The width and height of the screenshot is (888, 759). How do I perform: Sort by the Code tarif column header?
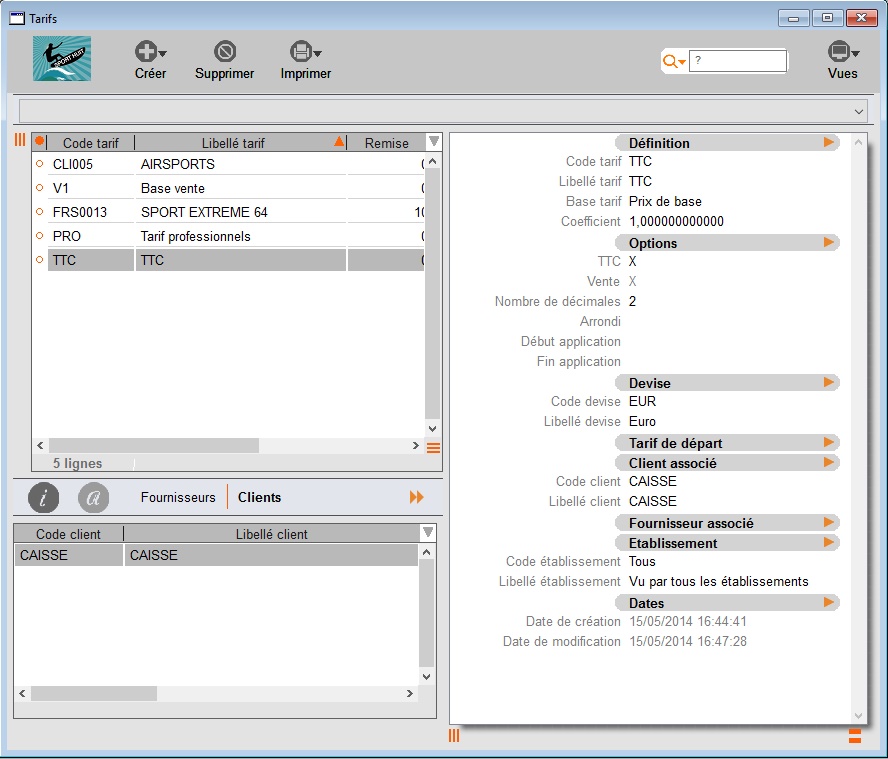coord(91,143)
